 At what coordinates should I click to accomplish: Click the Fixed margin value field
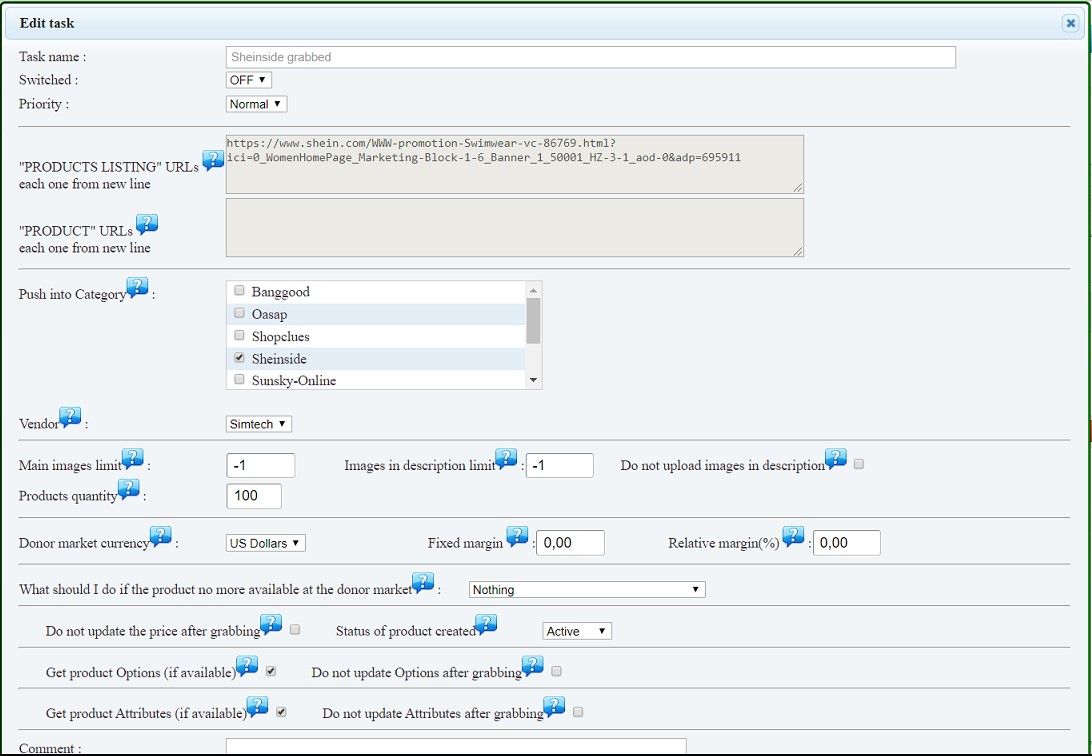tap(570, 543)
